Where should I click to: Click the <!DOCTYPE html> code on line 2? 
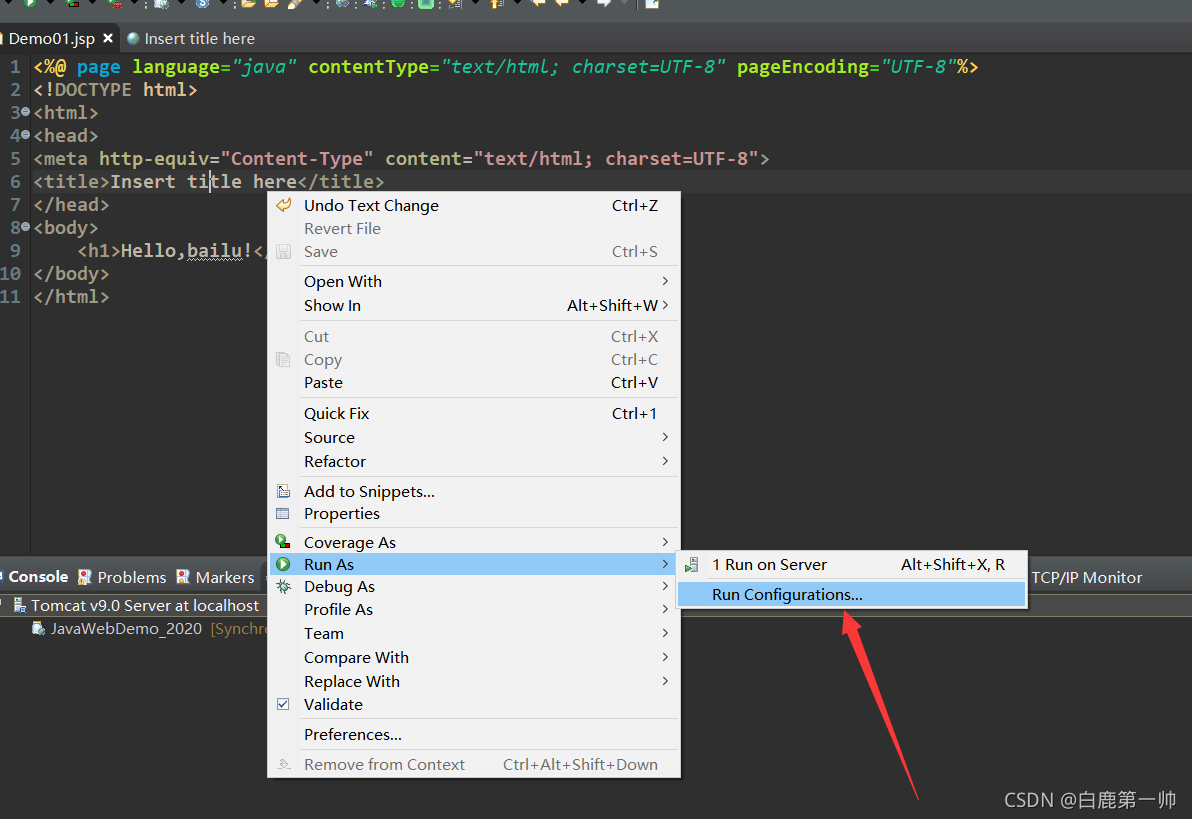(116, 90)
